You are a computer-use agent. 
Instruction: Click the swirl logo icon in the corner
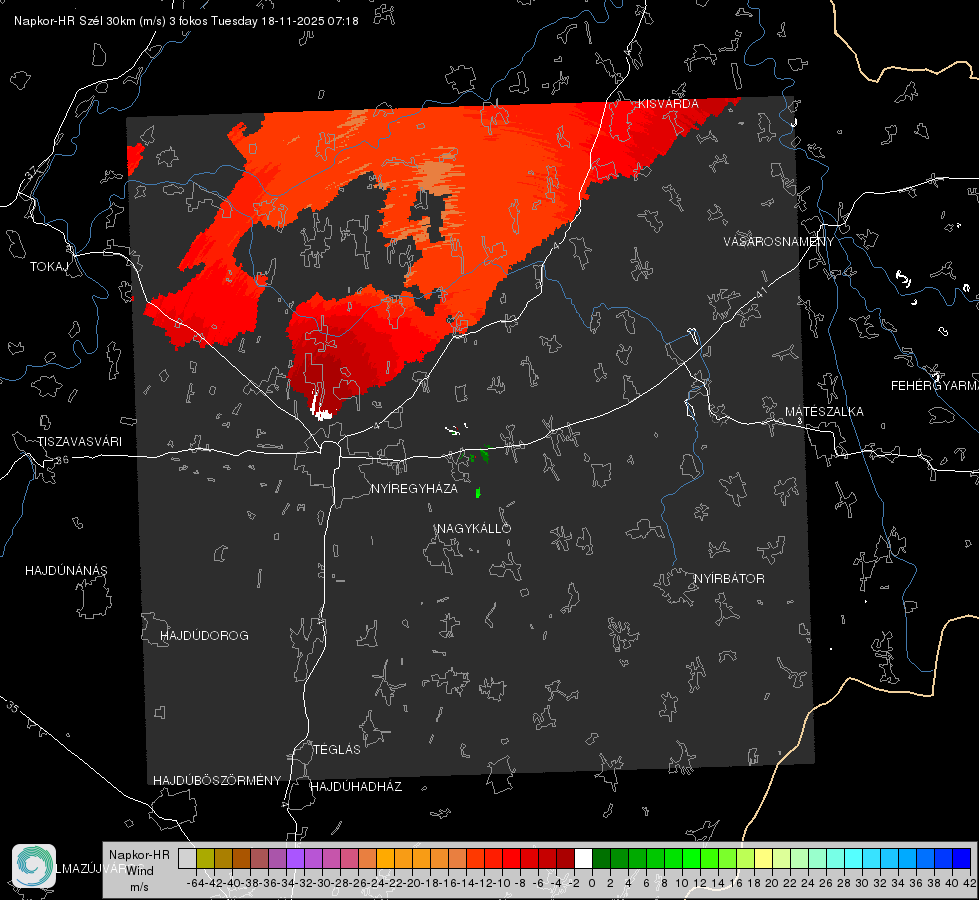pos(34,866)
